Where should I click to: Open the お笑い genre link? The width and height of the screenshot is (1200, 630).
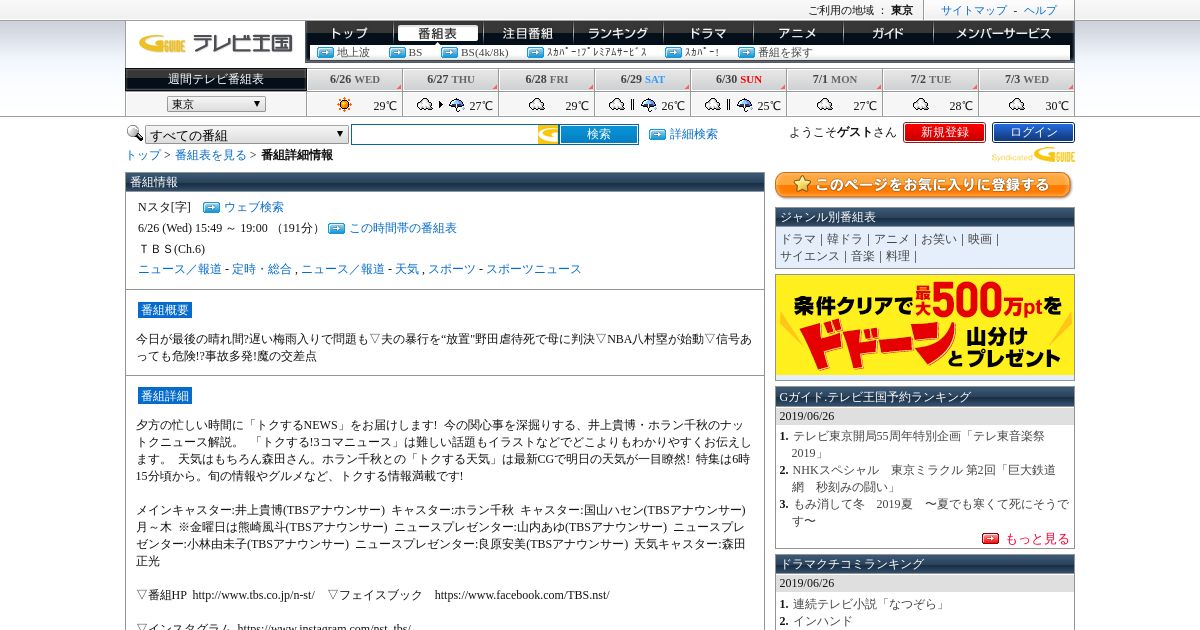point(939,239)
